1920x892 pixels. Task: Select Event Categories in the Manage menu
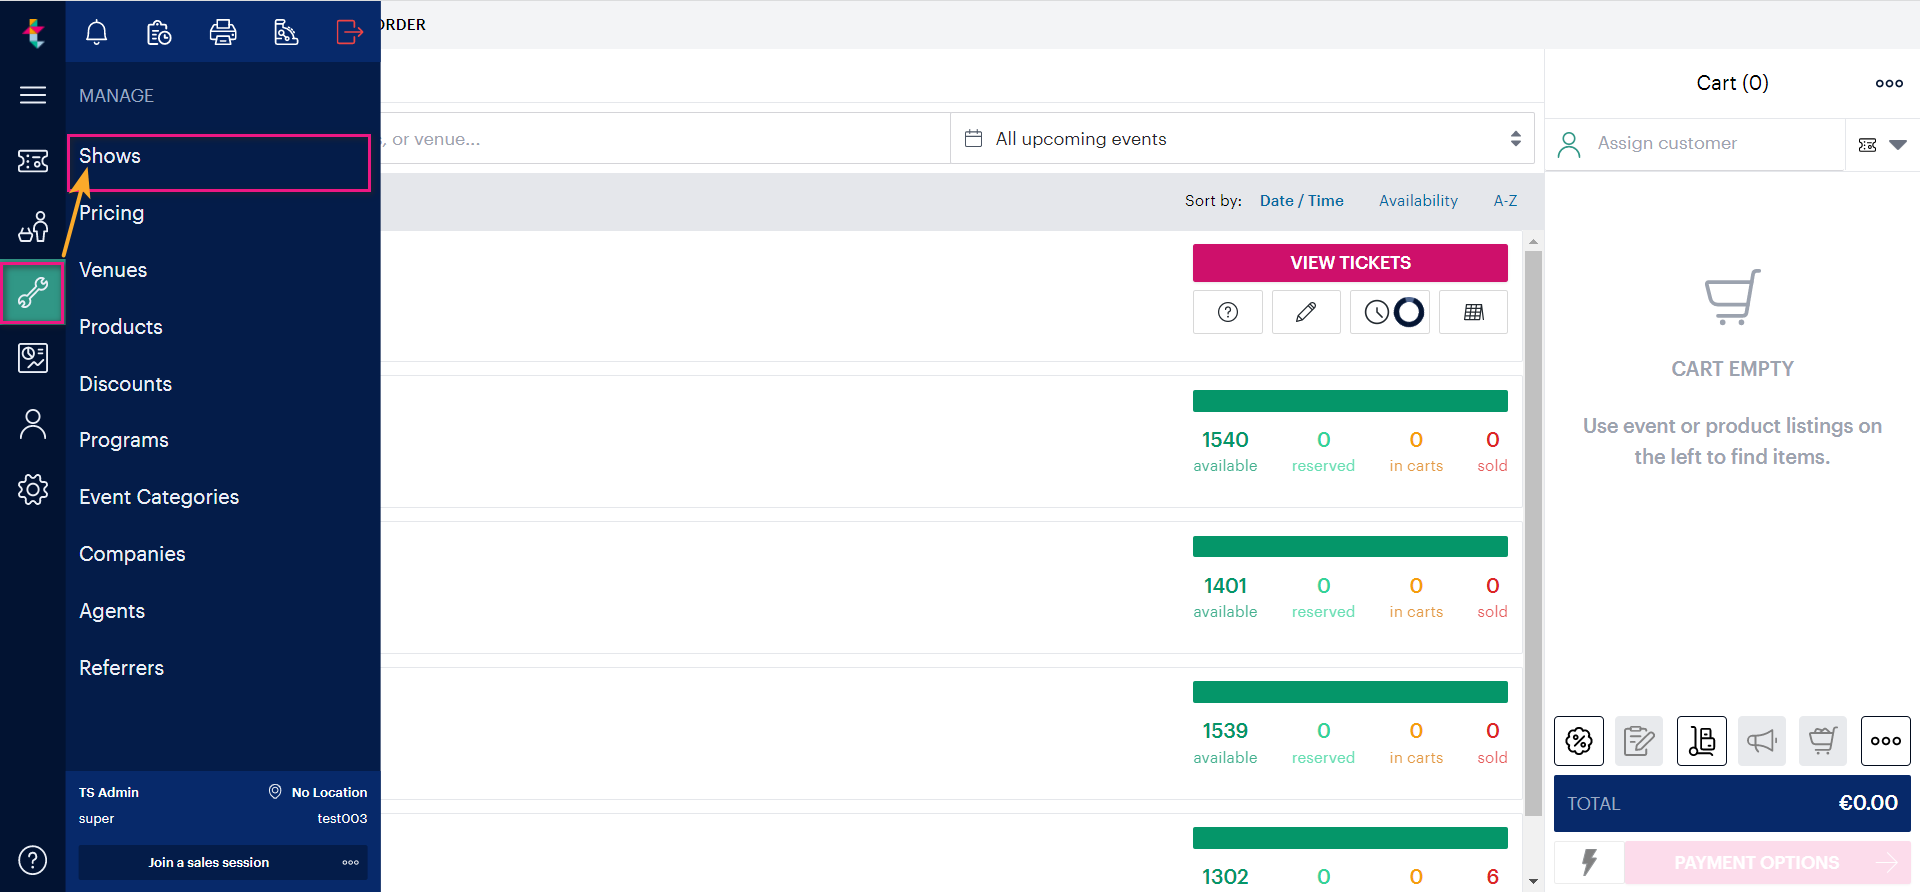tap(159, 497)
